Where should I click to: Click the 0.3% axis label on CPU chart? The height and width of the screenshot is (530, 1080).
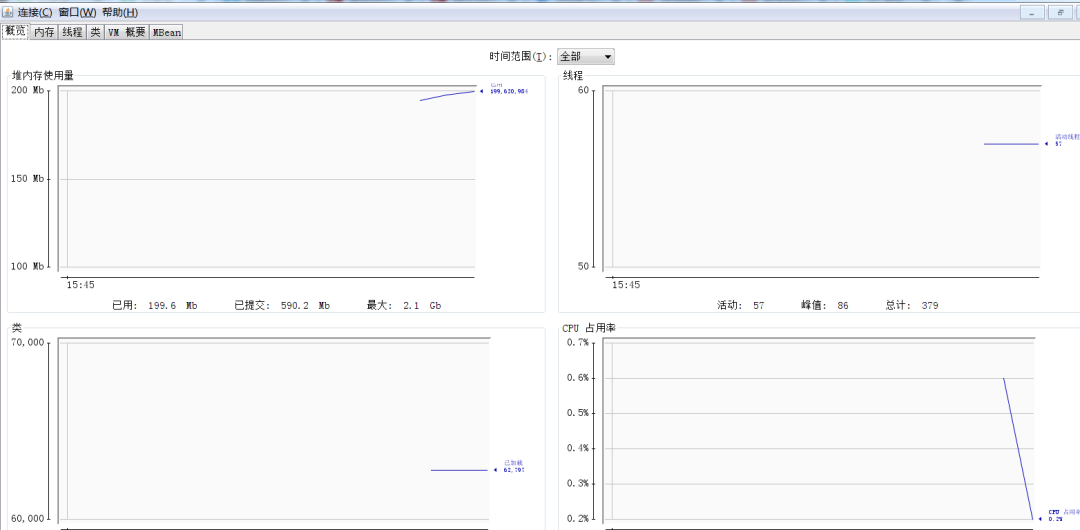578,483
